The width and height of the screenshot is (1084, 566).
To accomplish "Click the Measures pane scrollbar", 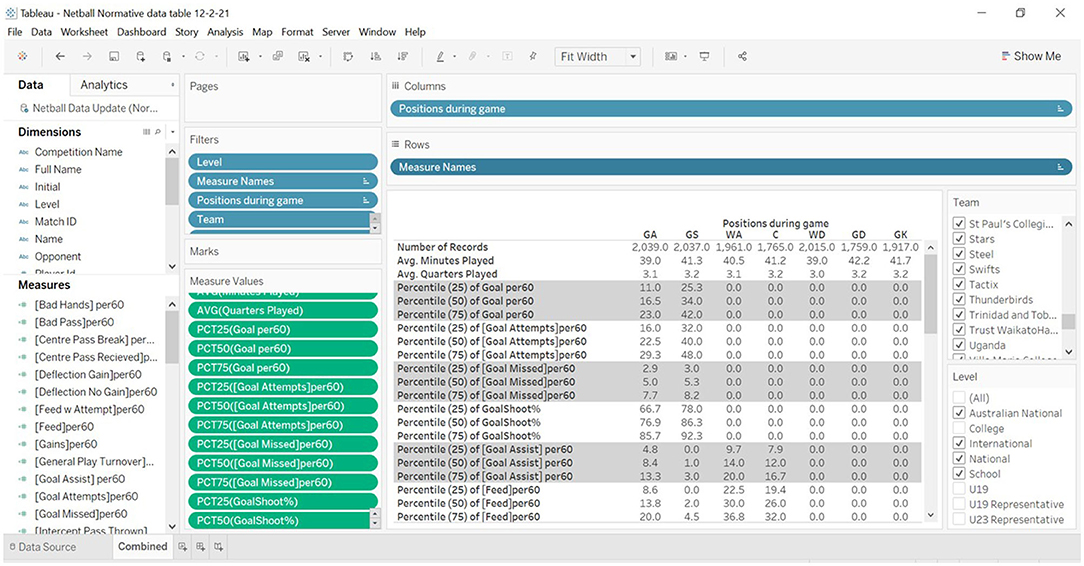I will pos(172,339).
